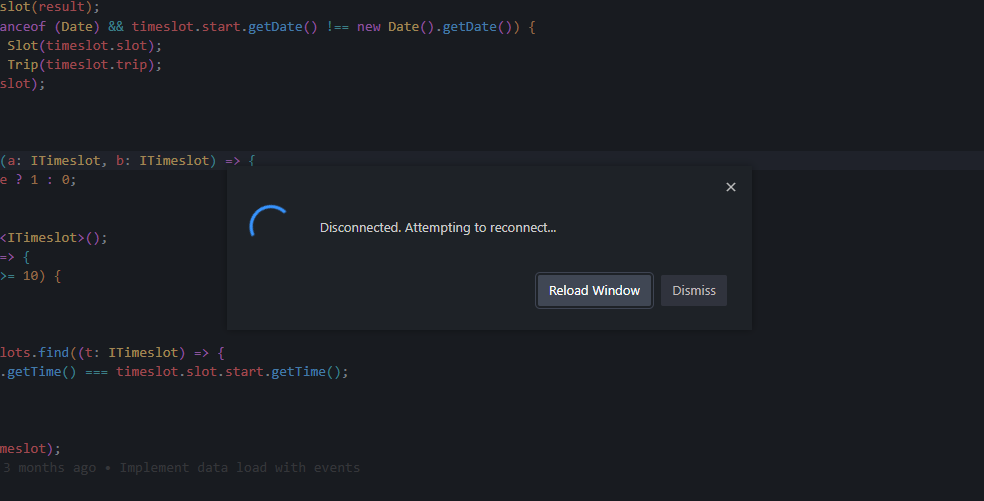Image resolution: width=984 pixels, height=501 pixels.
Task: Click 'timeslot.slot.start.getTime()' expression
Action: click(x=231, y=372)
